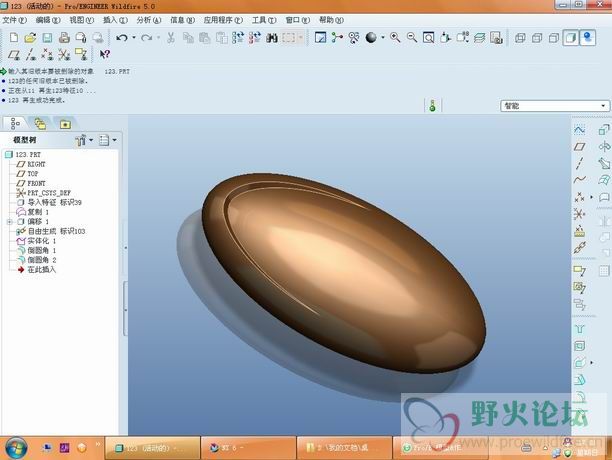
Task: Click the Print icon in the toolbar
Action: tap(64, 37)
